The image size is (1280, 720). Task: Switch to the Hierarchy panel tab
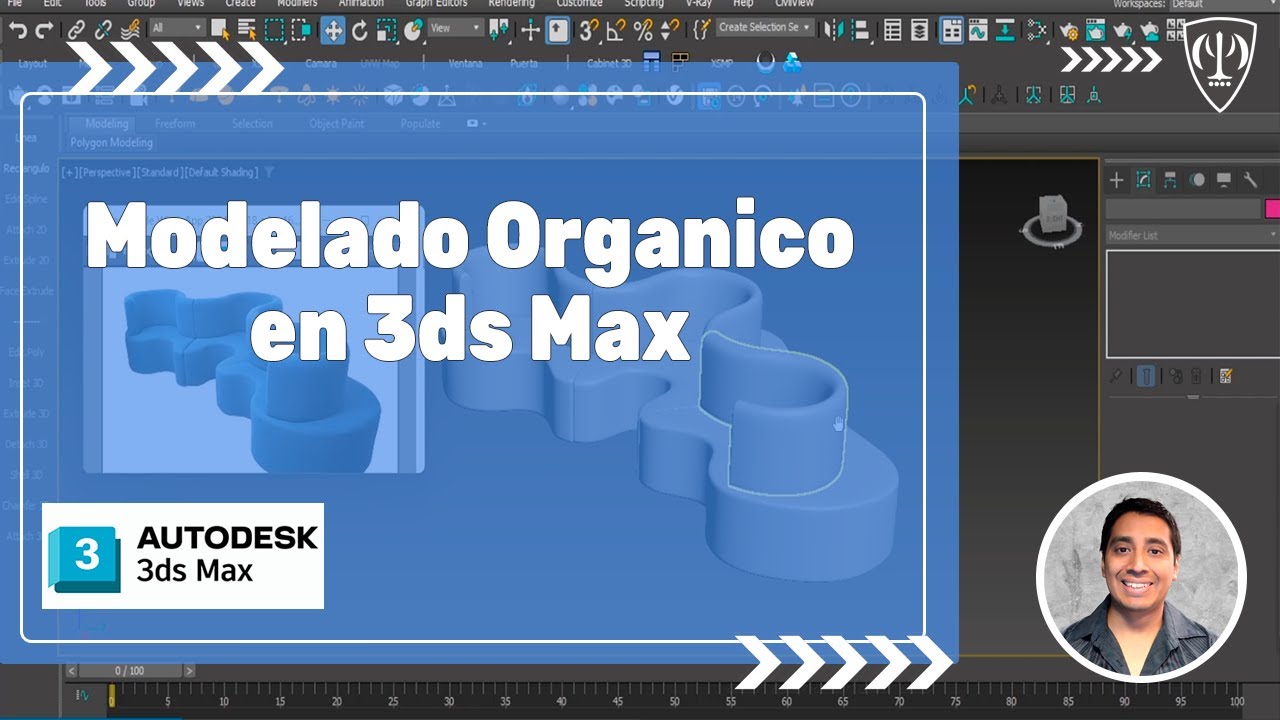(1171, 180)
